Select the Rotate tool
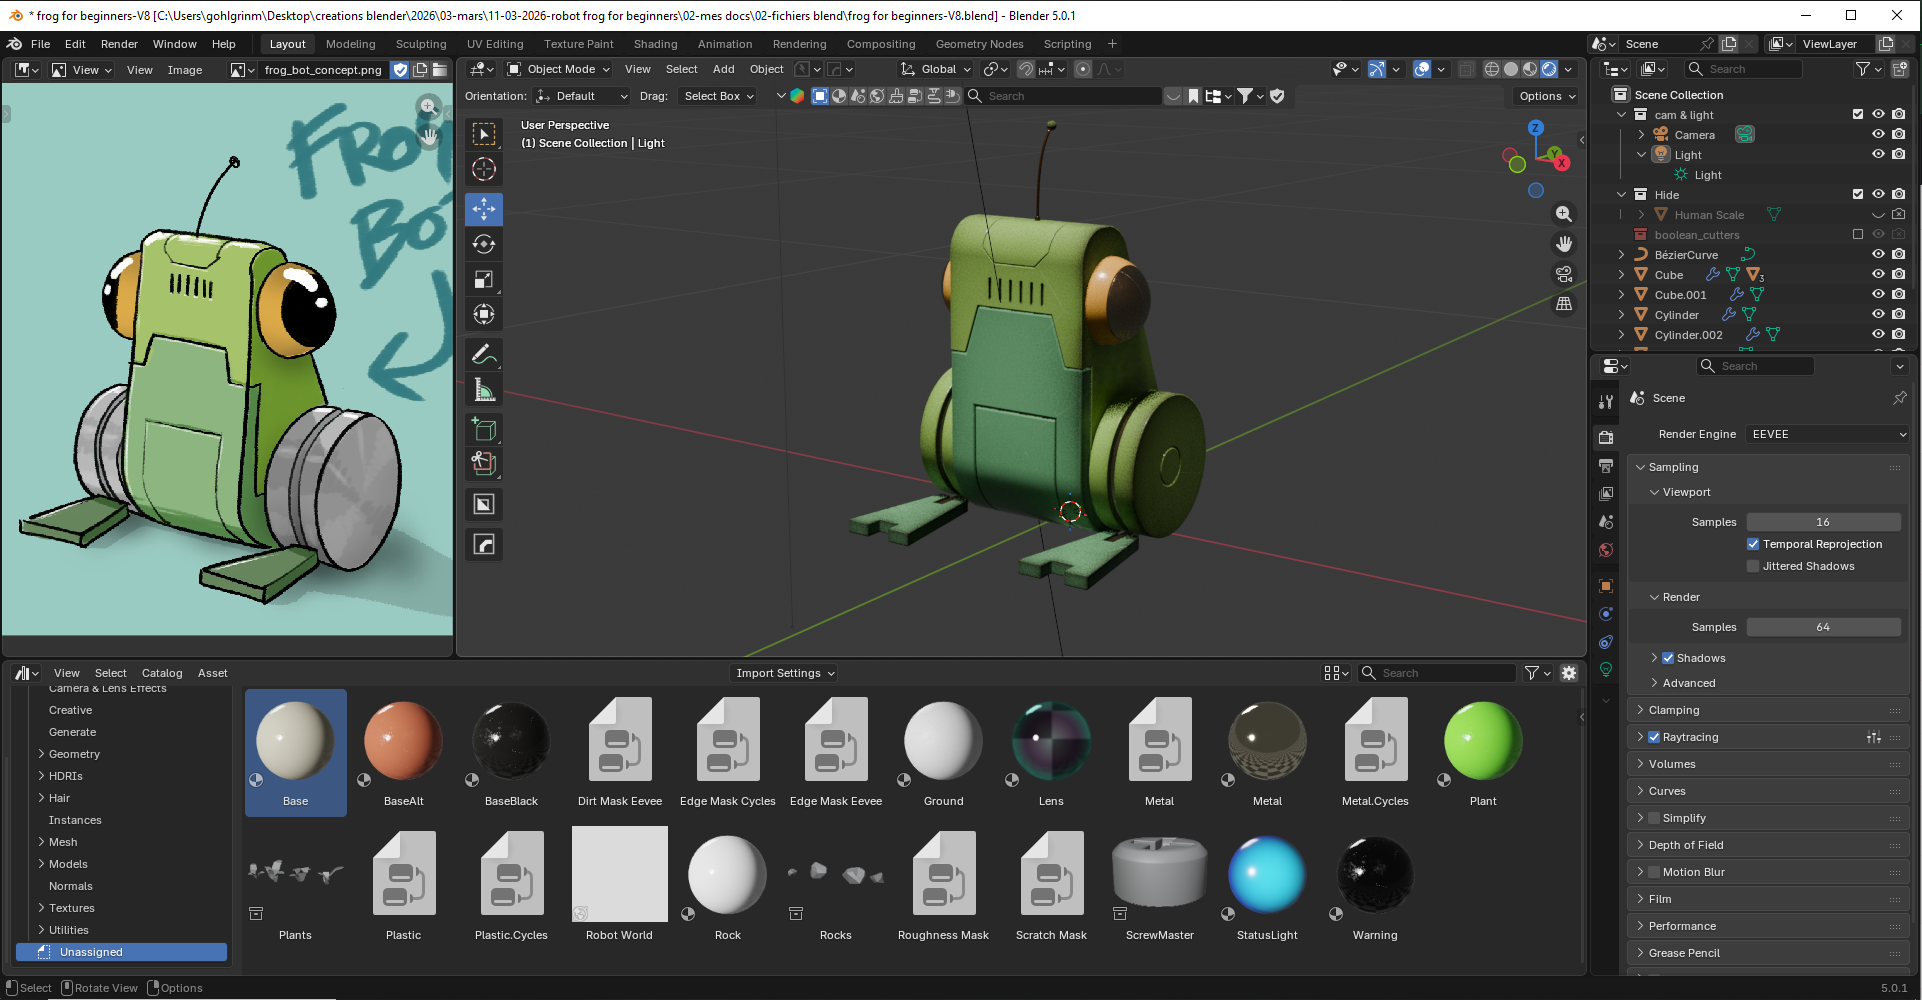The image size is (1922, 1000). 484,244
